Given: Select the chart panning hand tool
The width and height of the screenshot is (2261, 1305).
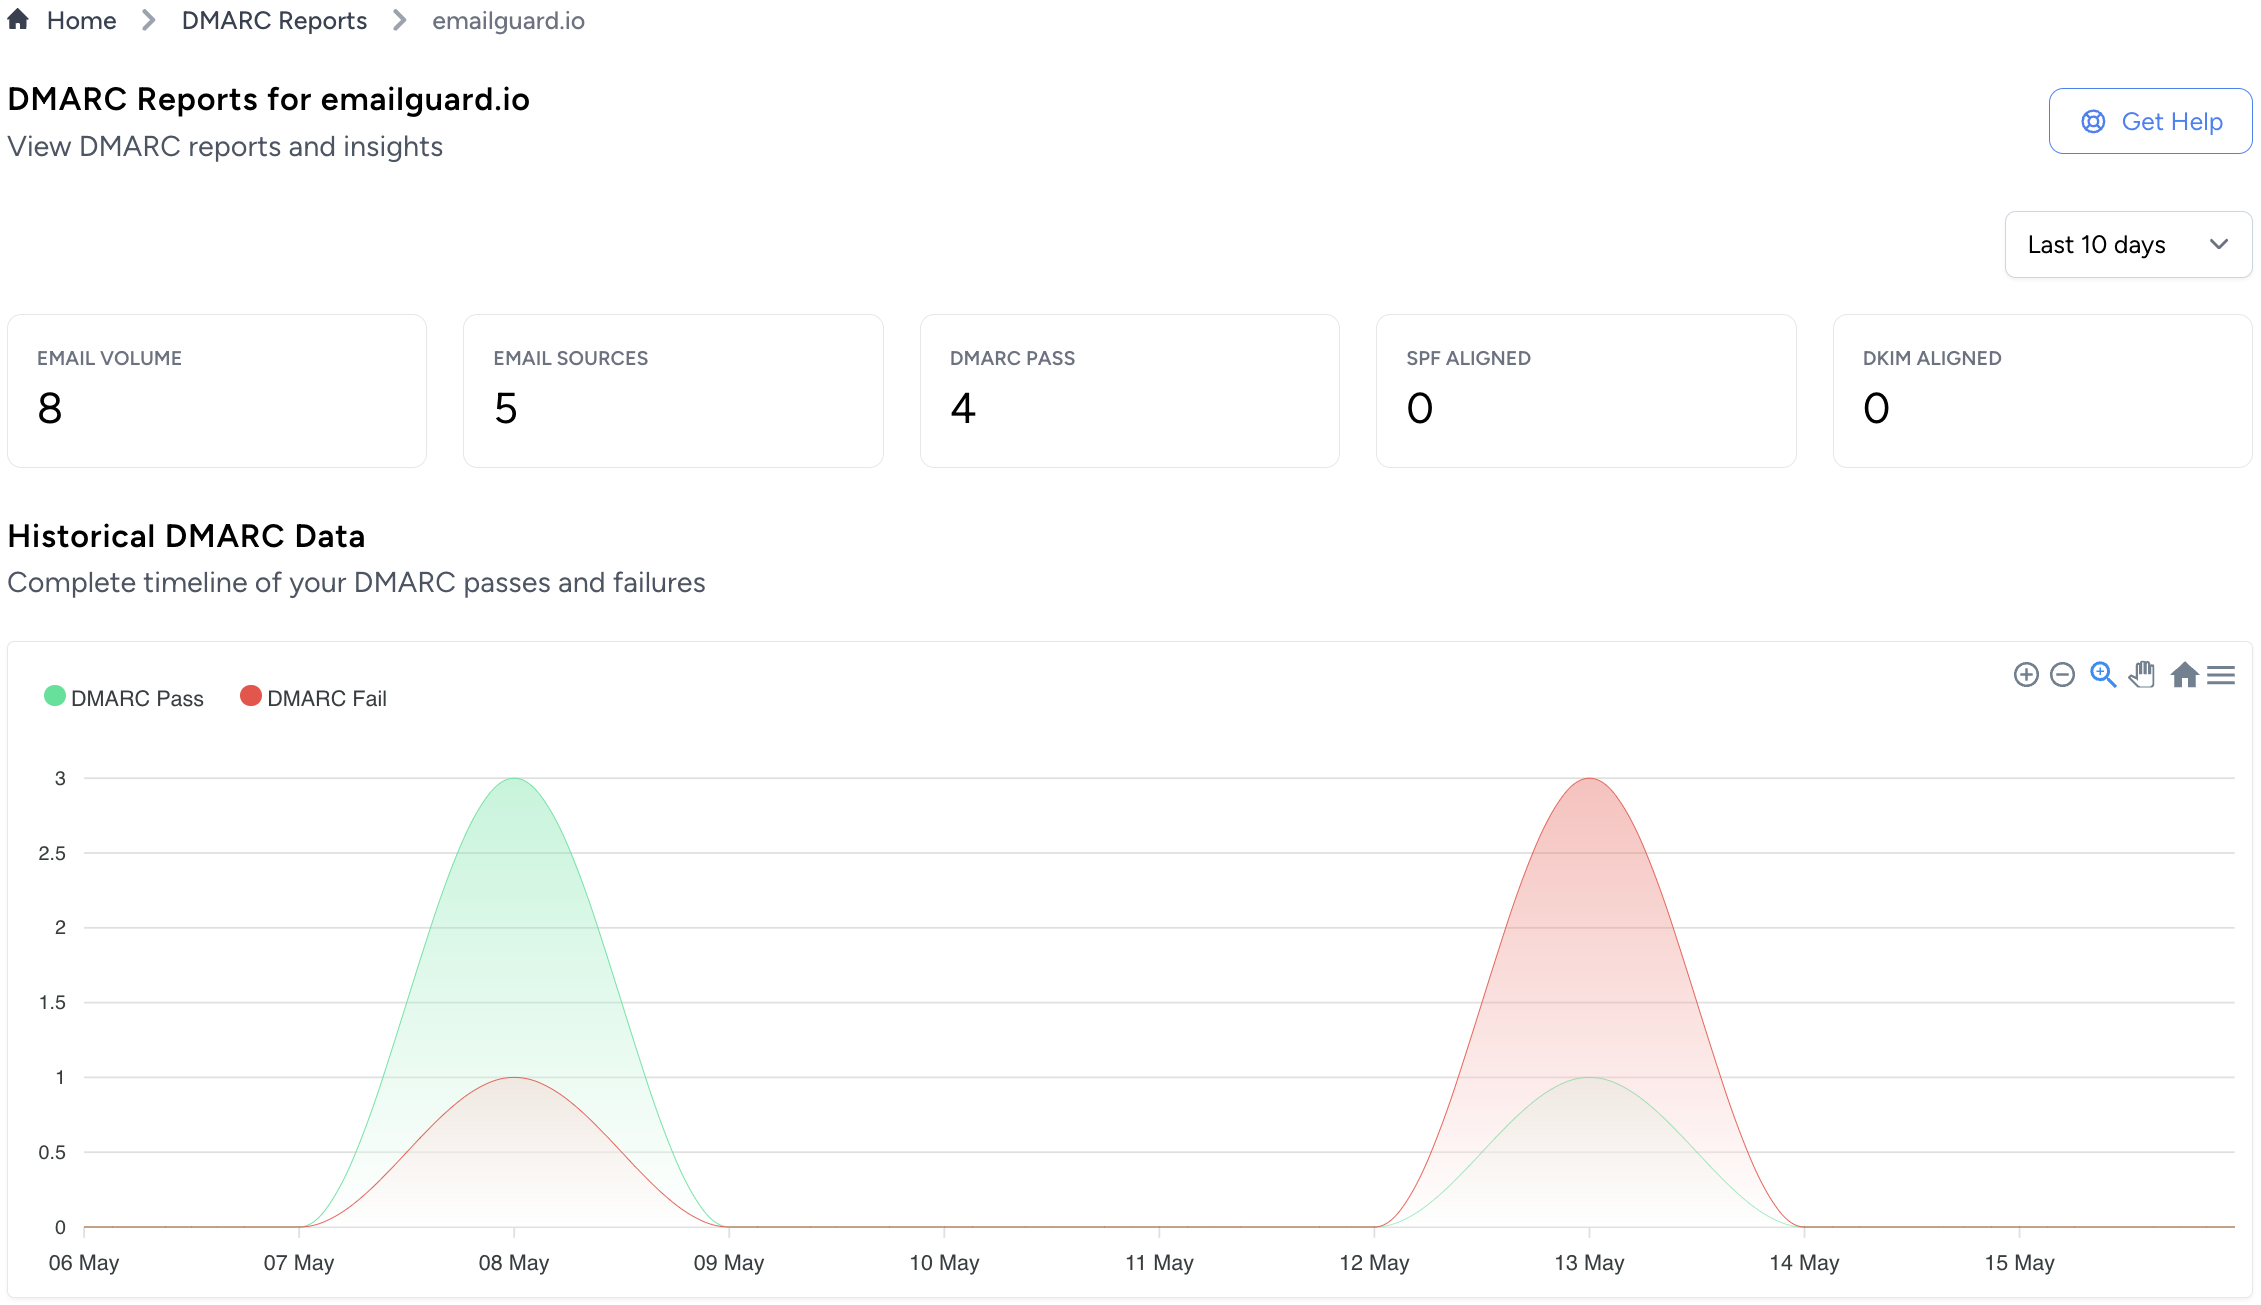Looking at the screenshot, I should [2142, 675].
